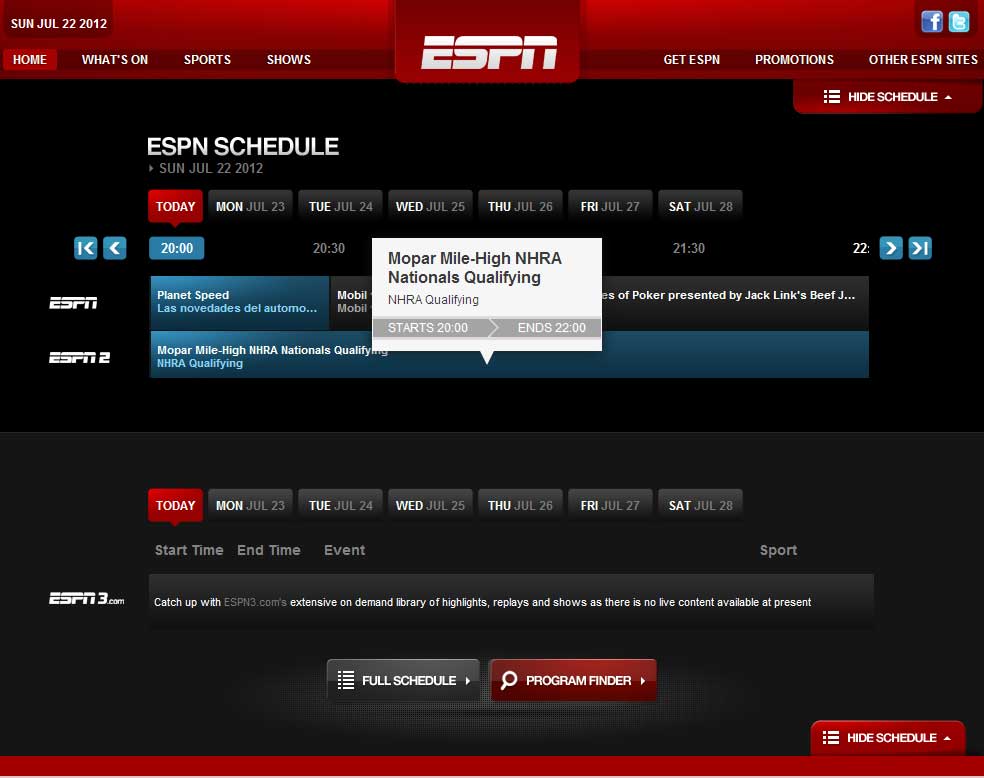Open the Mopar Mile-High NHRA program on ESPN 2
The width and height of the screenshot is (984, 778).
510,354
